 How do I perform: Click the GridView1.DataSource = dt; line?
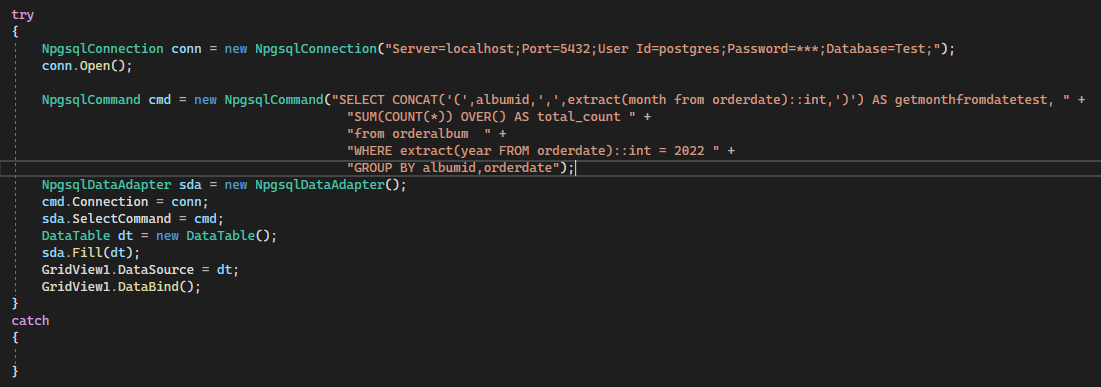[140, 270]
